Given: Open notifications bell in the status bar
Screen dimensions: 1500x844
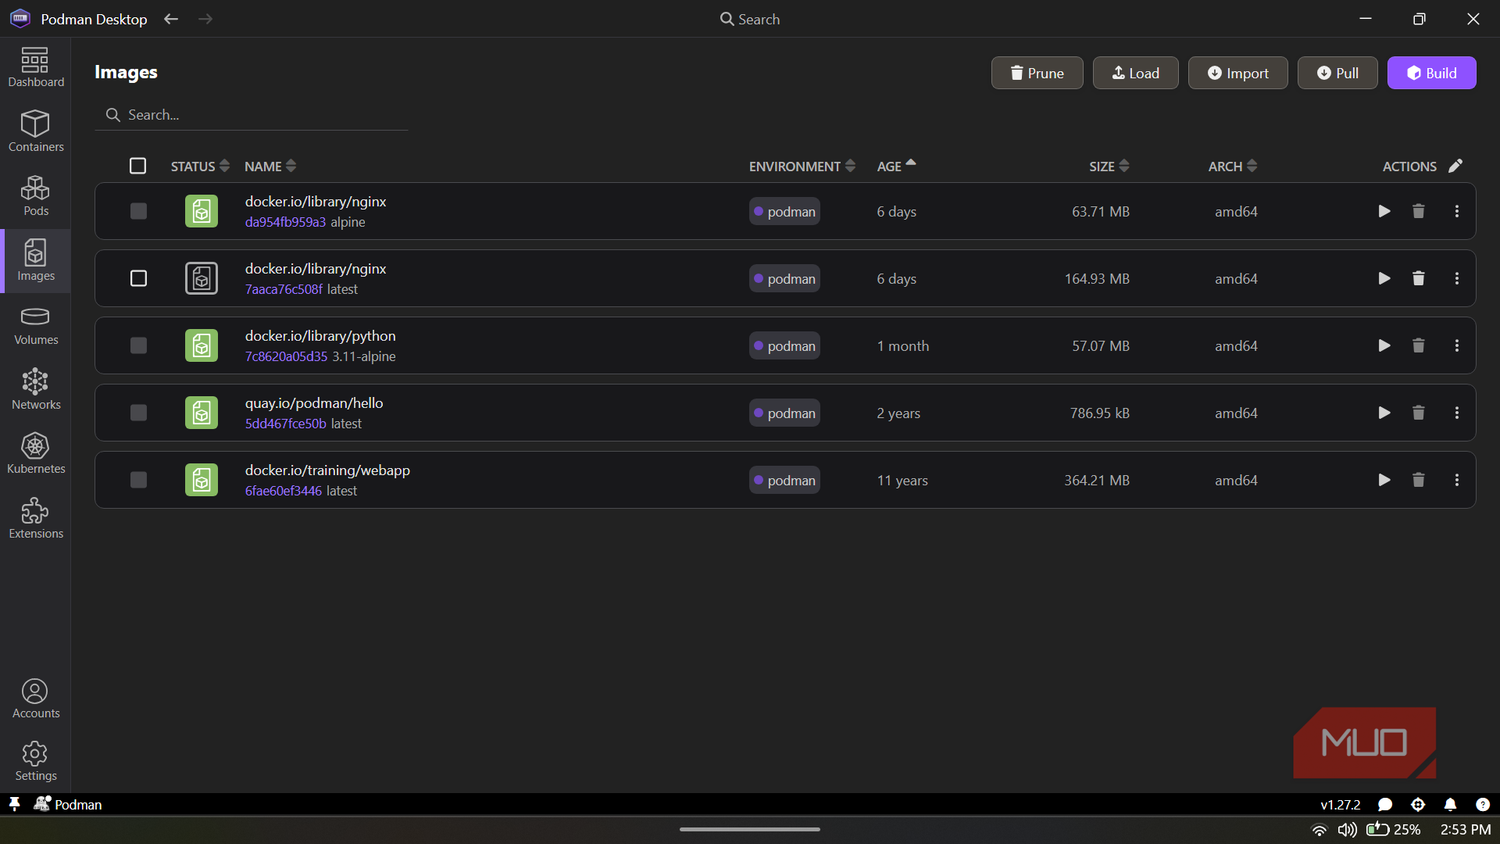Looking at the screenshot, I should [1450, 804].
